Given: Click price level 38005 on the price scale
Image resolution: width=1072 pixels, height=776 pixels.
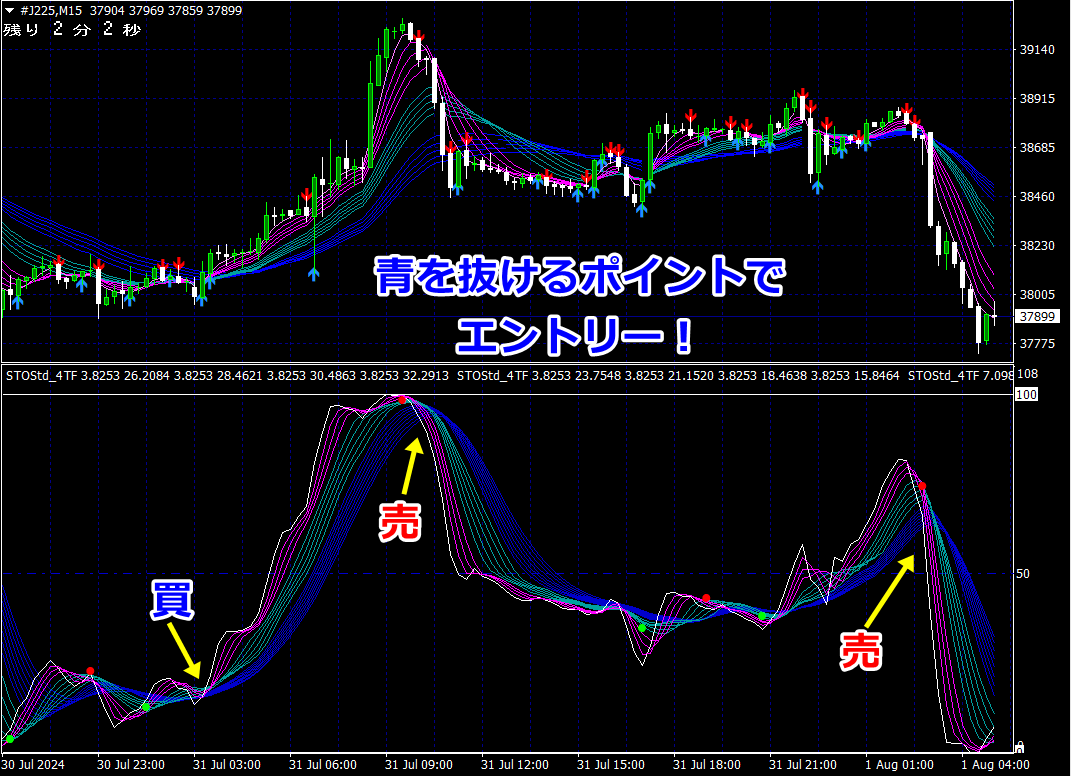Looking at the screenshot, I should click(1037, 295).
